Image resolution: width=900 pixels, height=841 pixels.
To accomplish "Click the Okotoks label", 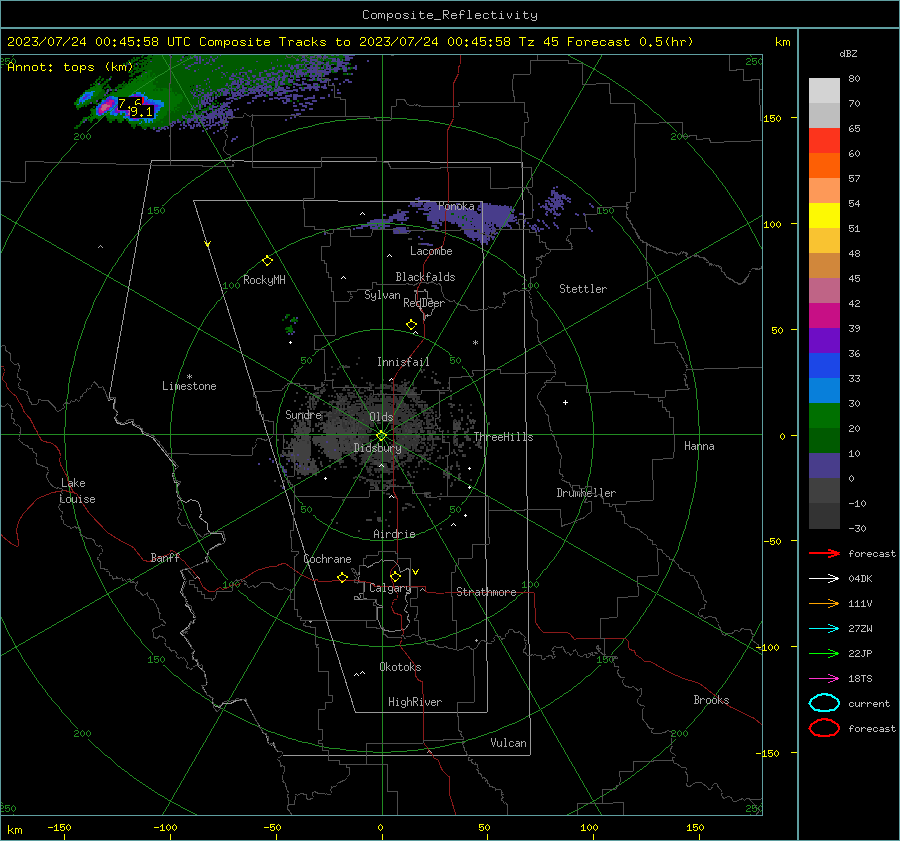I will [400, 667].
